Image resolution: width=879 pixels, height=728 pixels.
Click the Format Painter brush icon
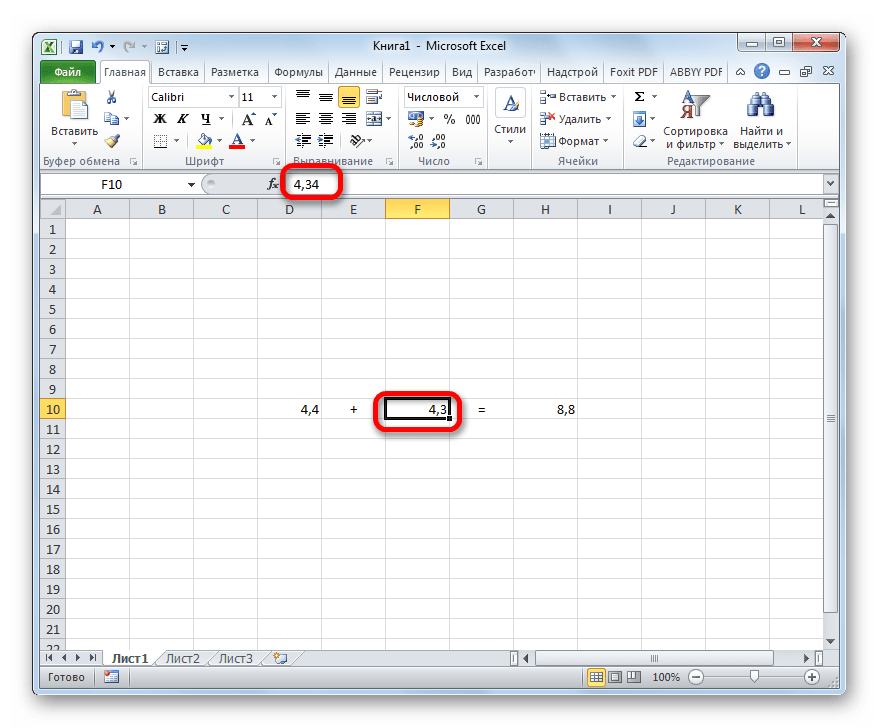click(x=112, y=141)
